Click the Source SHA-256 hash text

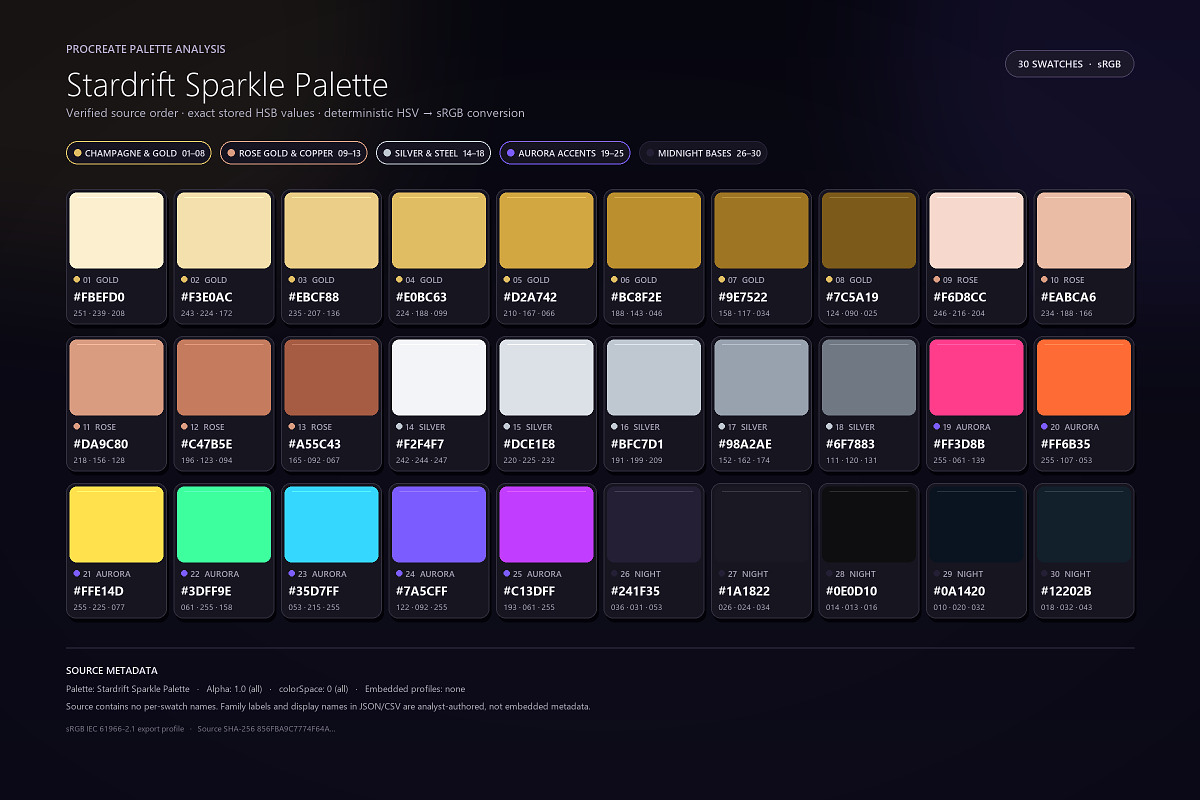click(267, 729)
